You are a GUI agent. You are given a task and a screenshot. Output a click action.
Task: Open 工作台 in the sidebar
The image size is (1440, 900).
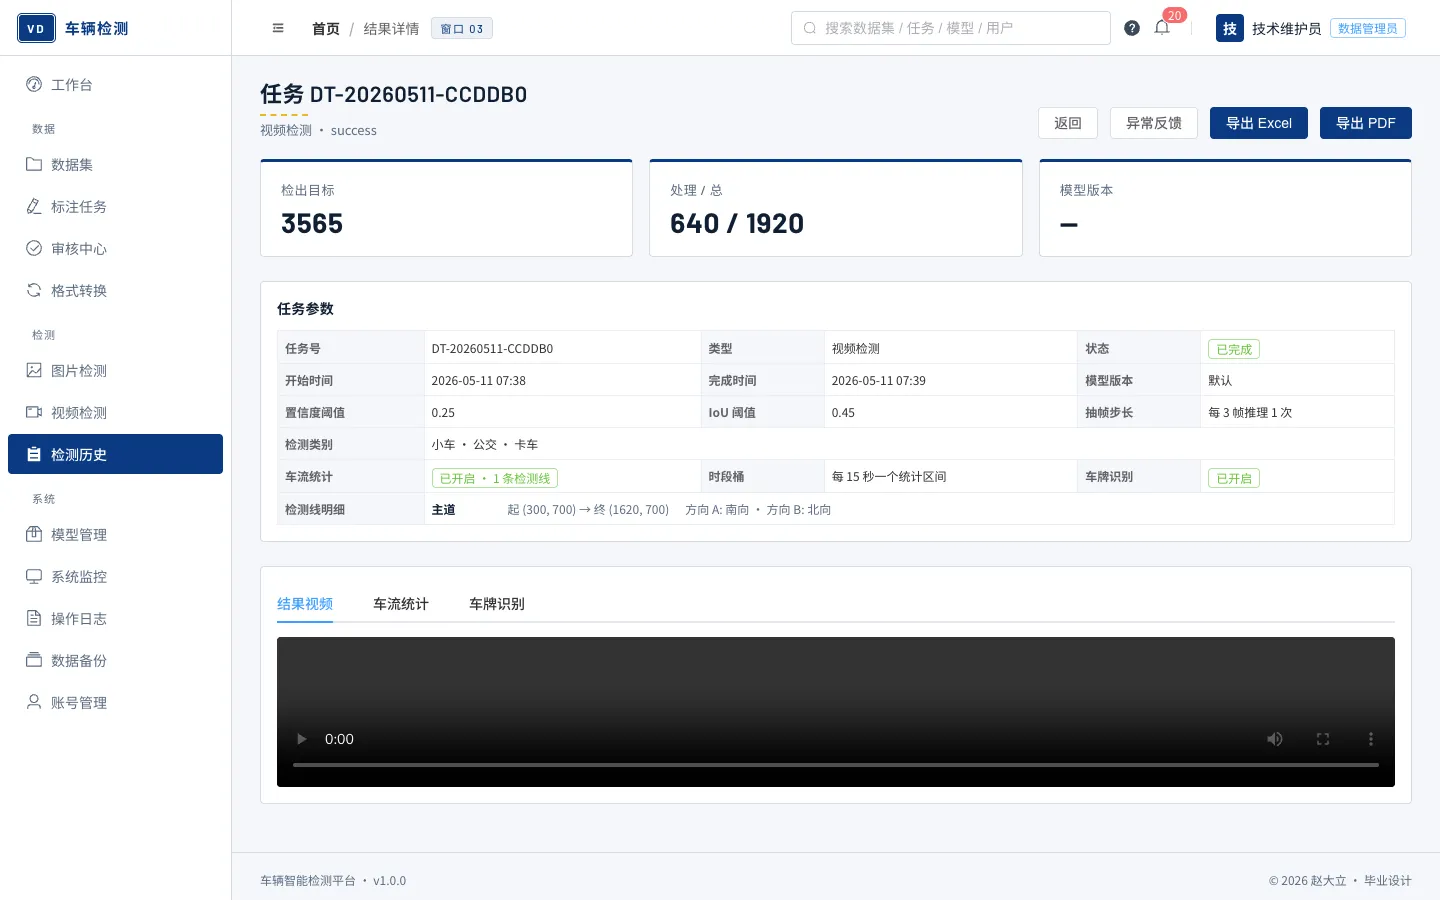(x=115, y=85)
